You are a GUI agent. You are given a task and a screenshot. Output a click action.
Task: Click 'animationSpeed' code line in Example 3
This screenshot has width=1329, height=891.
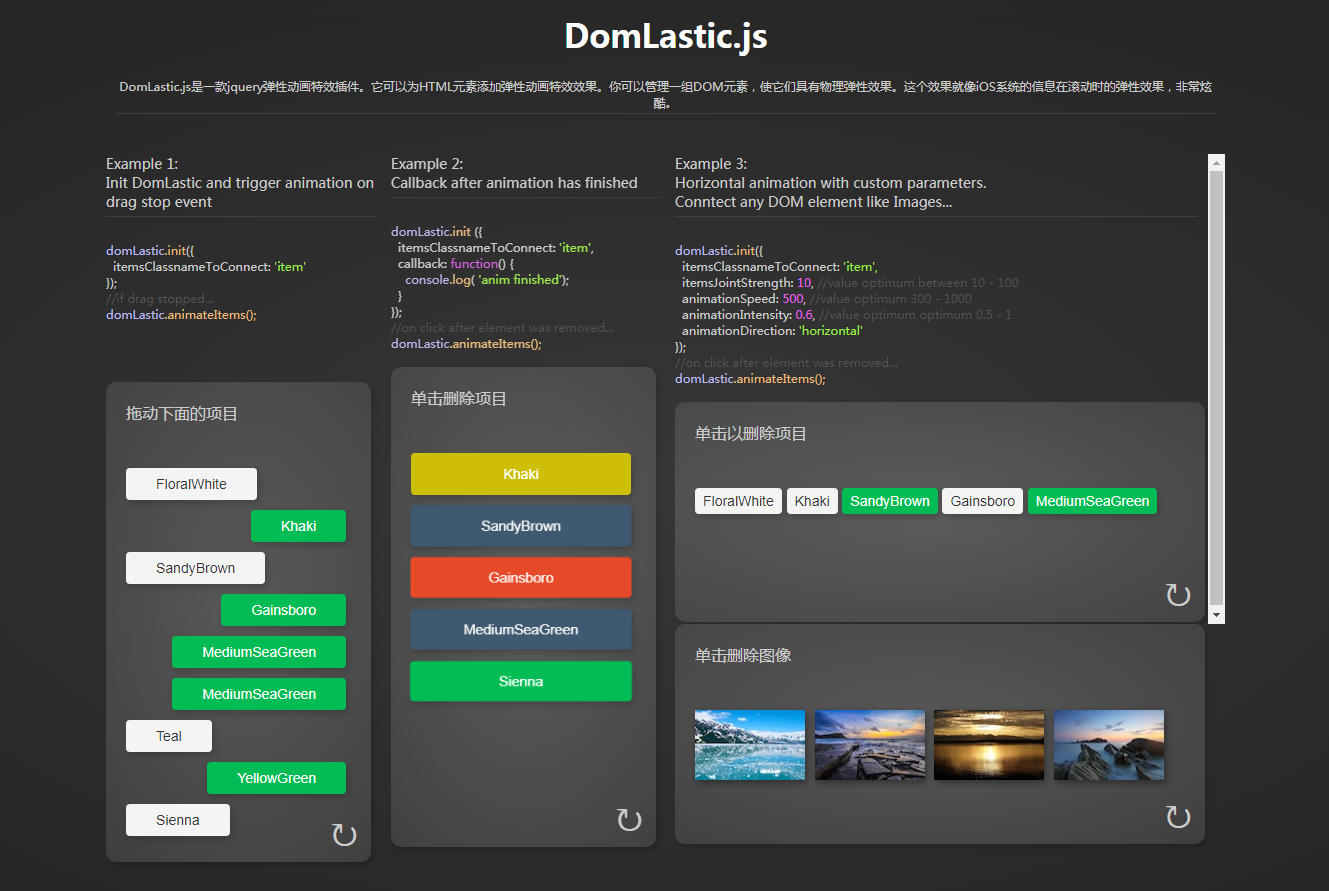pyautogui.click(x=827, y=299)
